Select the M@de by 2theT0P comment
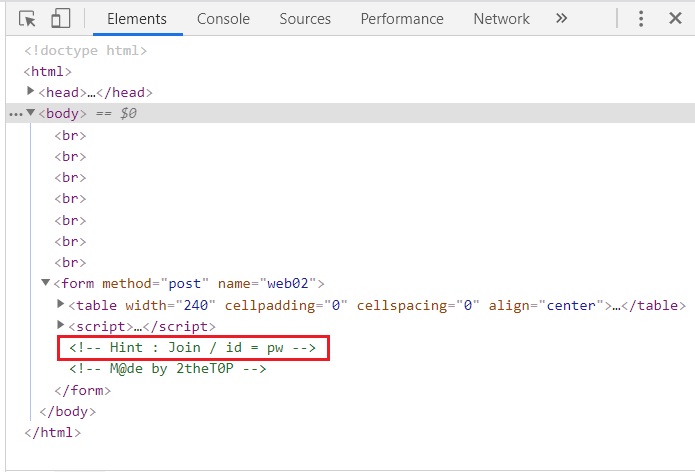695x472 pixels. click(x=168, y=369)
